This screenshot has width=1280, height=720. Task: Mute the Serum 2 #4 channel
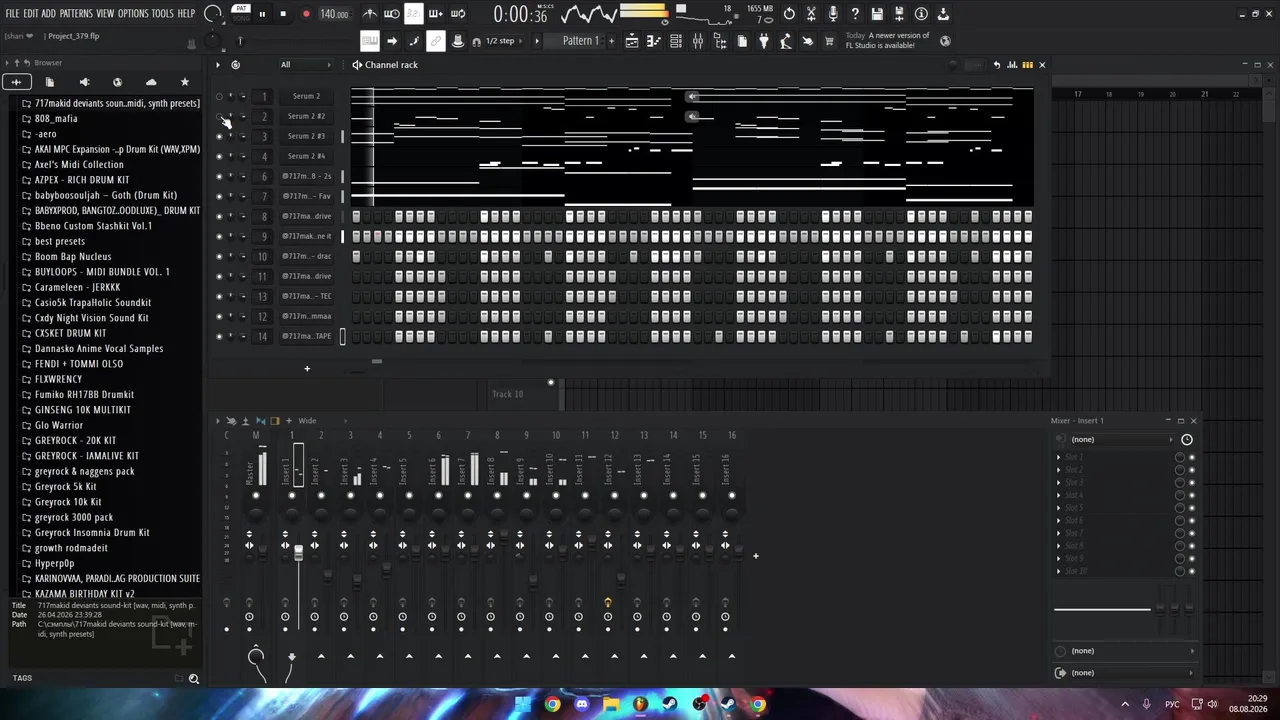point(219,156)
